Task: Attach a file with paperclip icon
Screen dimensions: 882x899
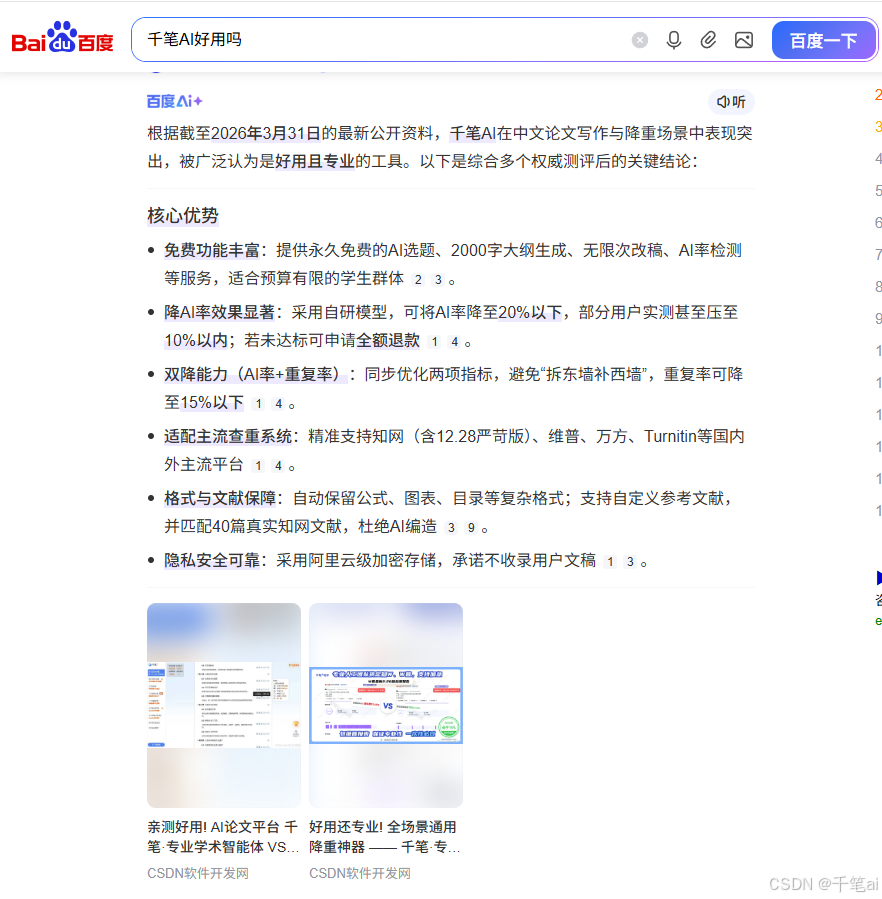Action: pos(709,40)
